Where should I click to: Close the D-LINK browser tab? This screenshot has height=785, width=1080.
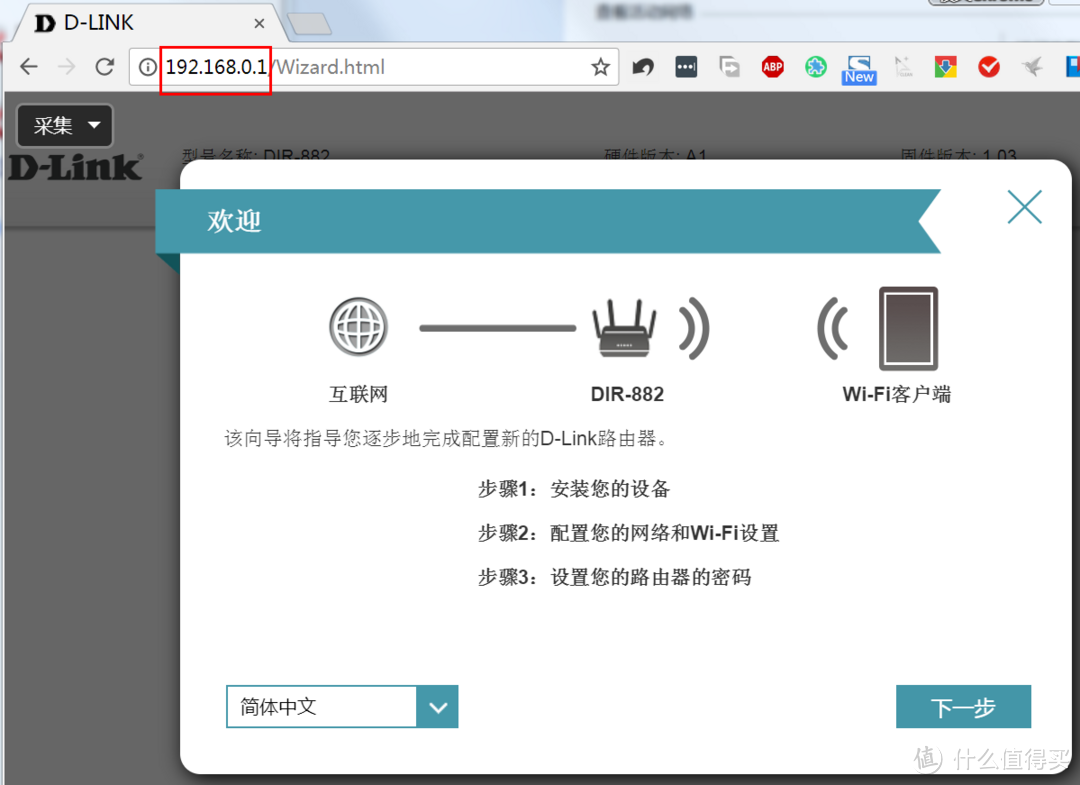coord(260,23)
